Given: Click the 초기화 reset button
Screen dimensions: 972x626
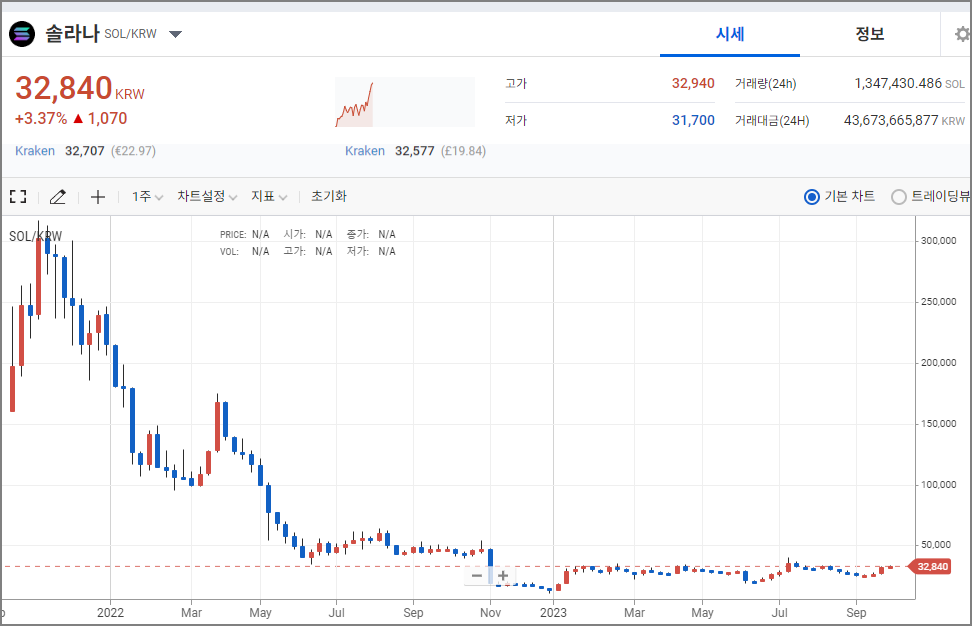Looking at the screenshot, I should coord(329,196).
